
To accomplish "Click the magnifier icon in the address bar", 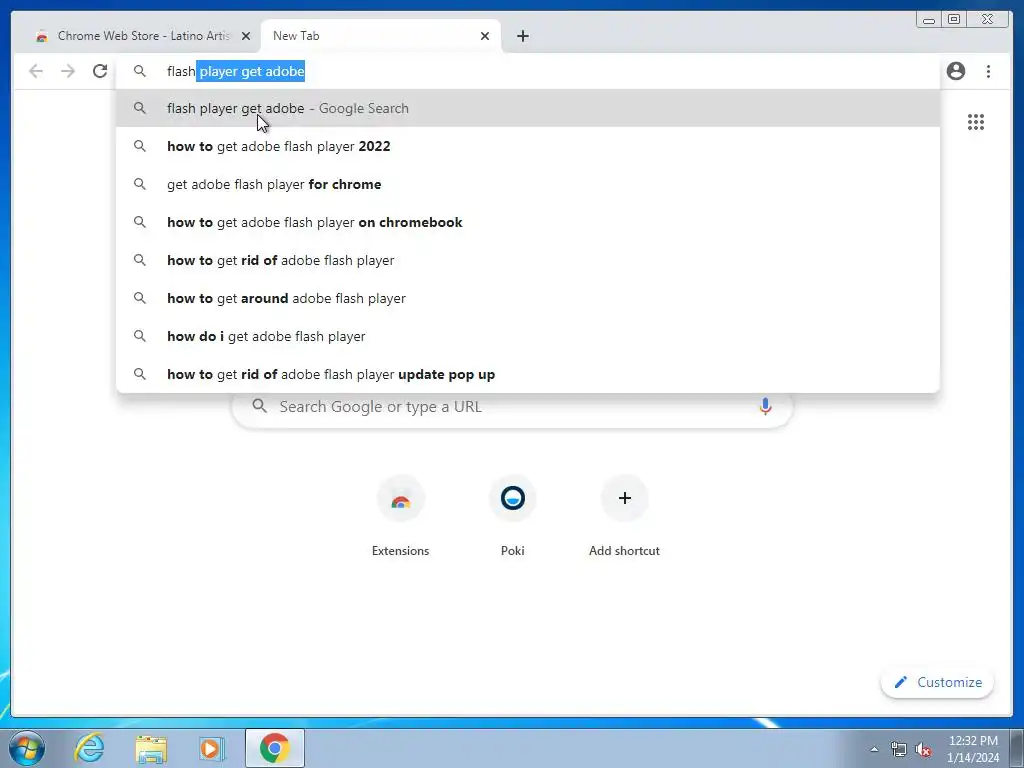I will [140, 71].
